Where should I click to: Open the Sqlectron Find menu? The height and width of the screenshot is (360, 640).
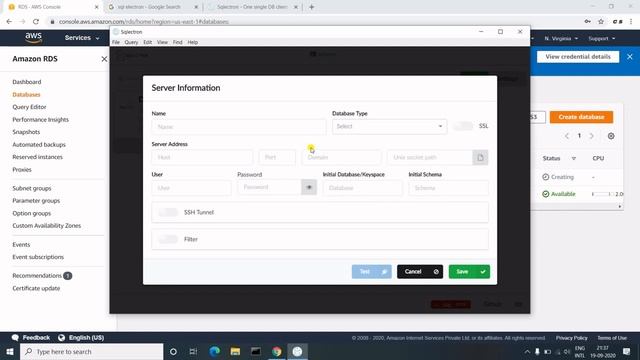[178, 42]
